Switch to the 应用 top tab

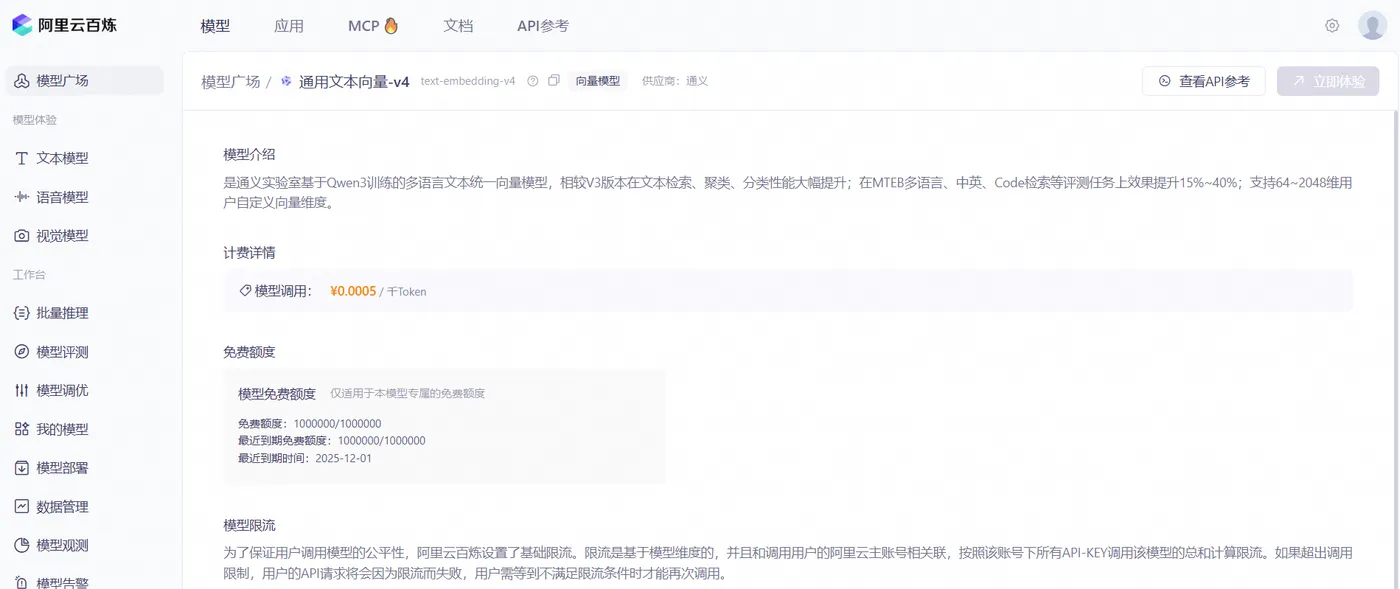pos(289,26)
